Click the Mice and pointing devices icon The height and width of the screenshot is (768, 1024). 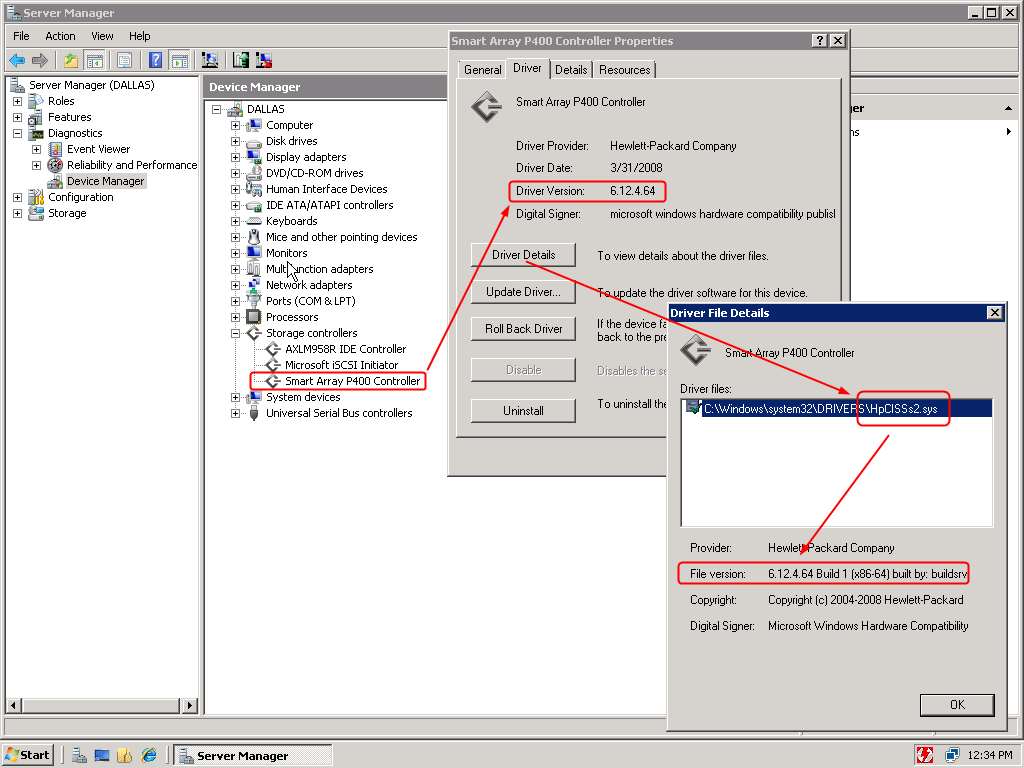[254, 237]
